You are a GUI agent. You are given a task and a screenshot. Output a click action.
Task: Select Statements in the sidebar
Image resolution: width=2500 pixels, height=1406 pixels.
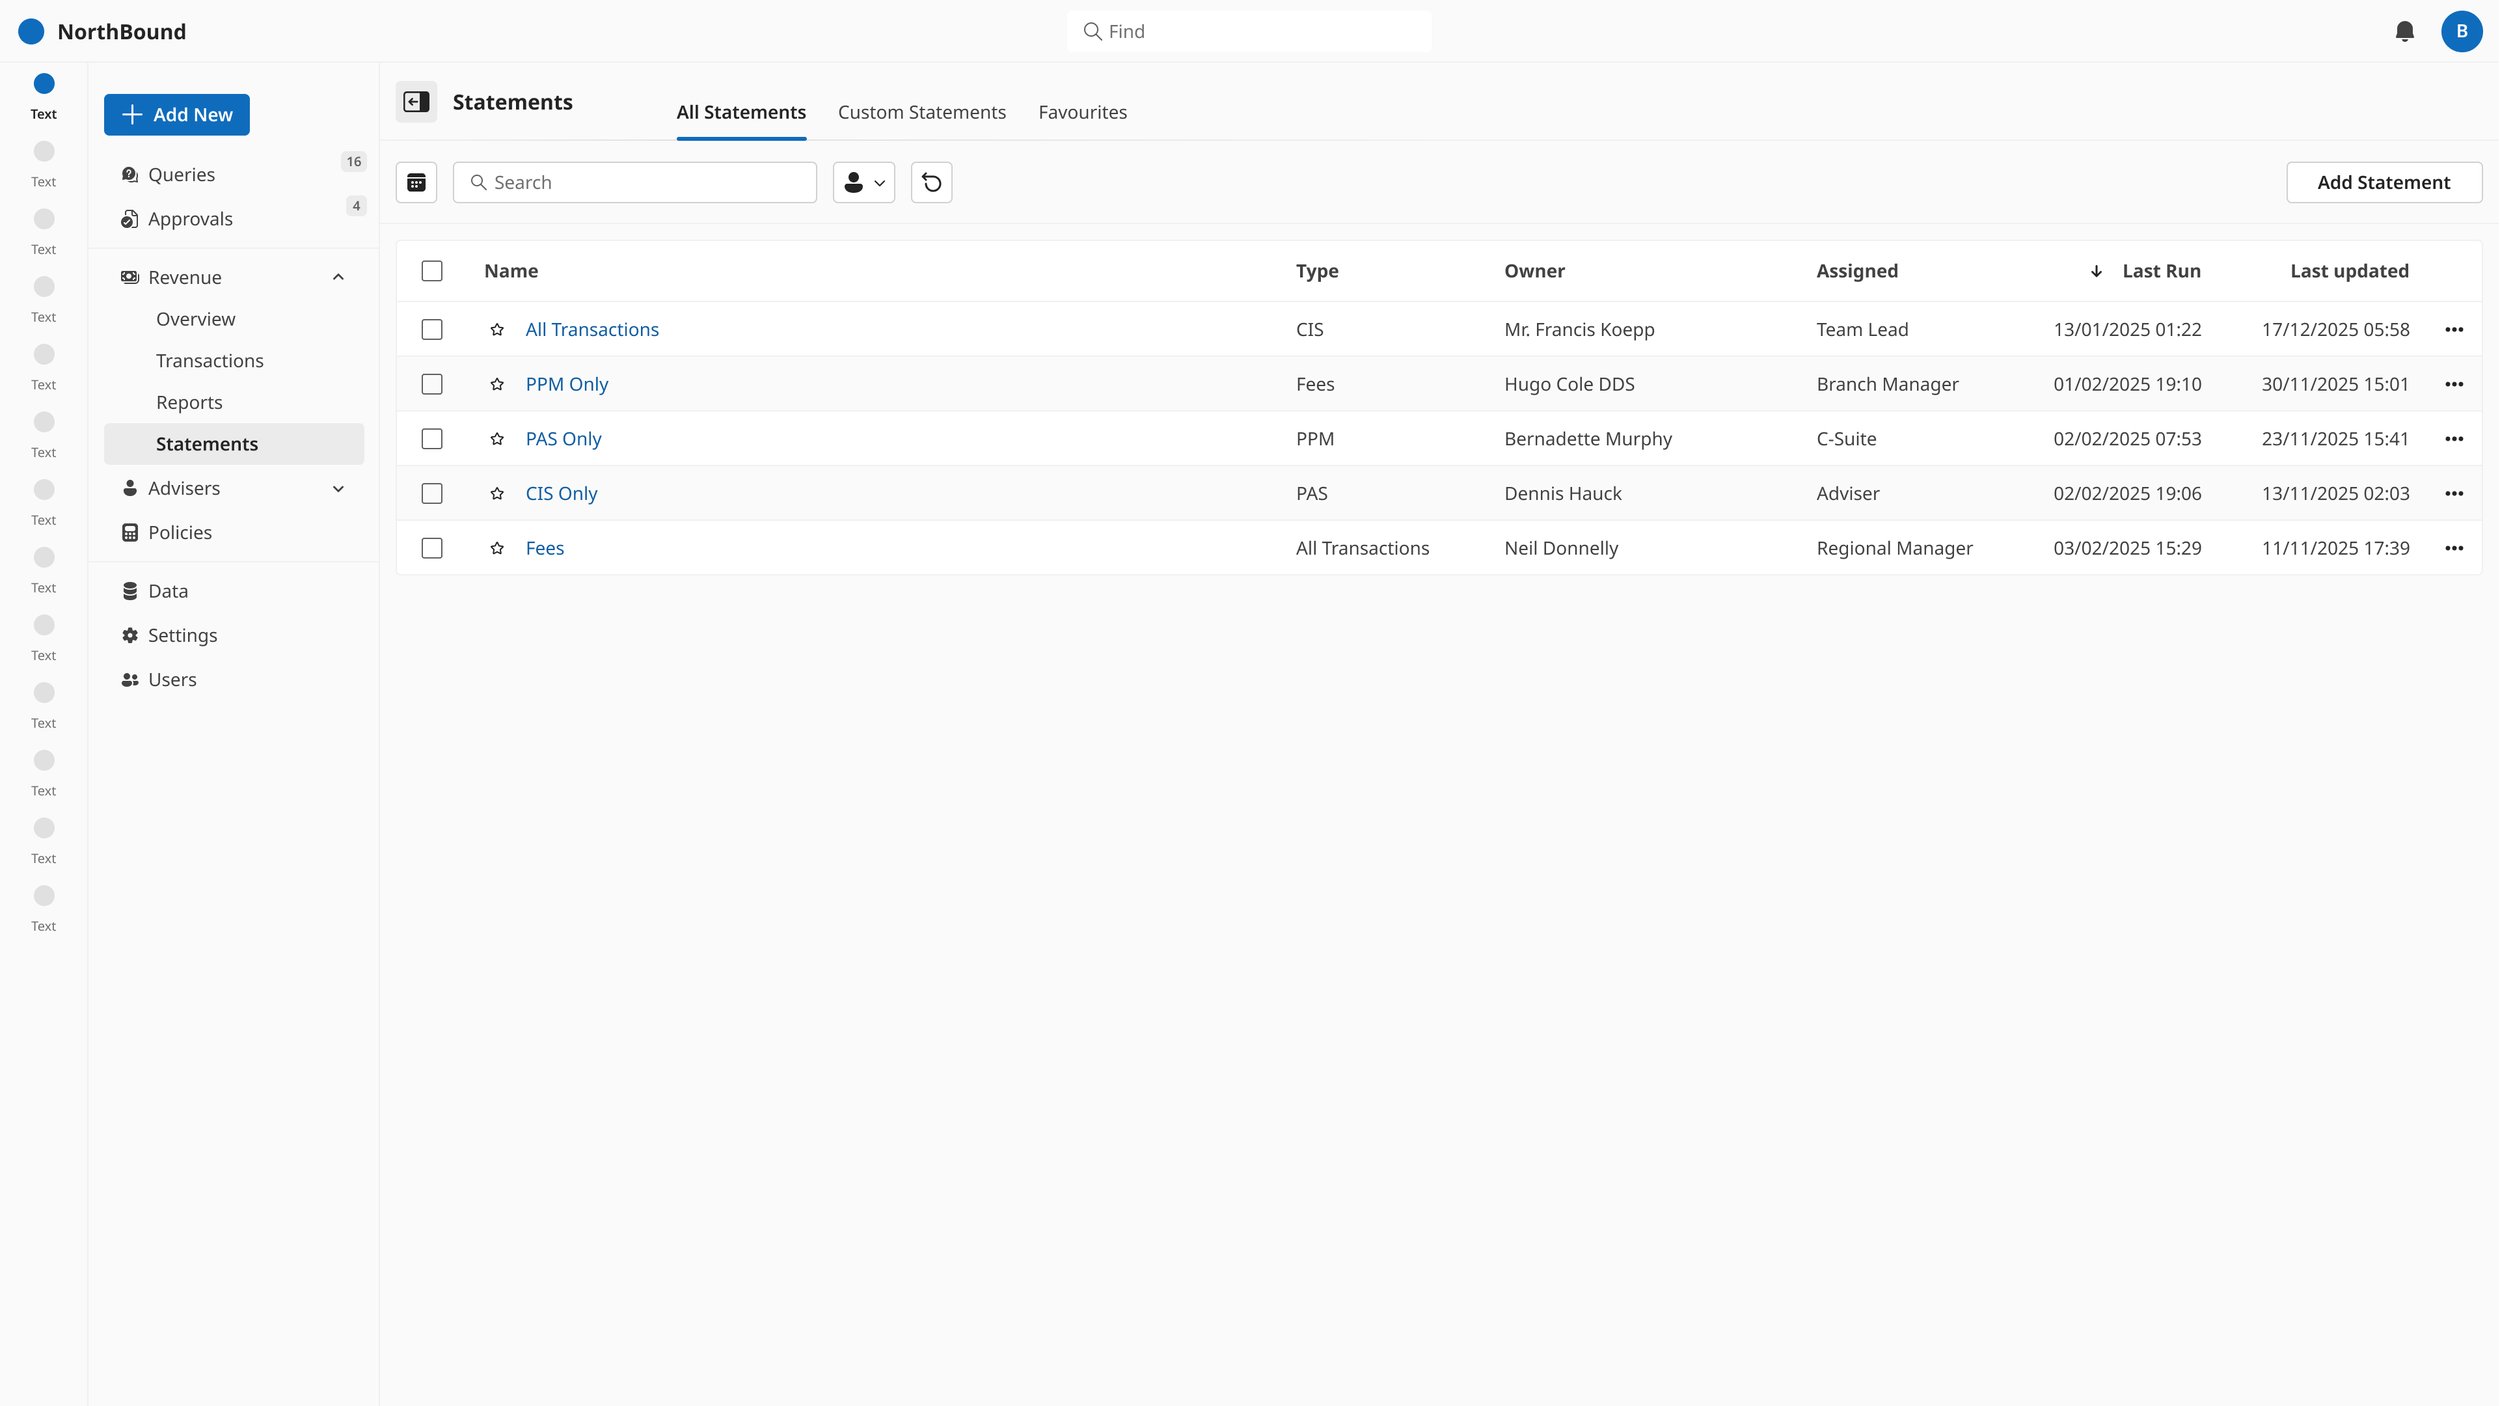pos(234,444)
